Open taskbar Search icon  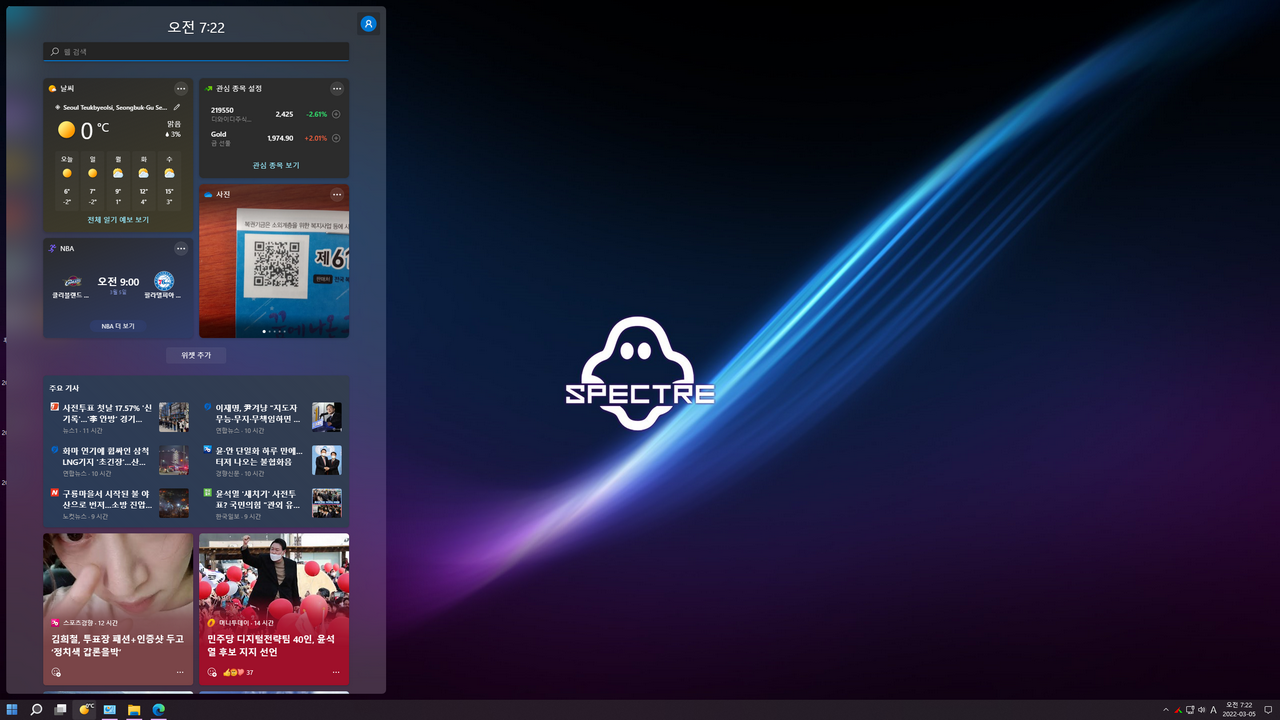coord(36,710)
